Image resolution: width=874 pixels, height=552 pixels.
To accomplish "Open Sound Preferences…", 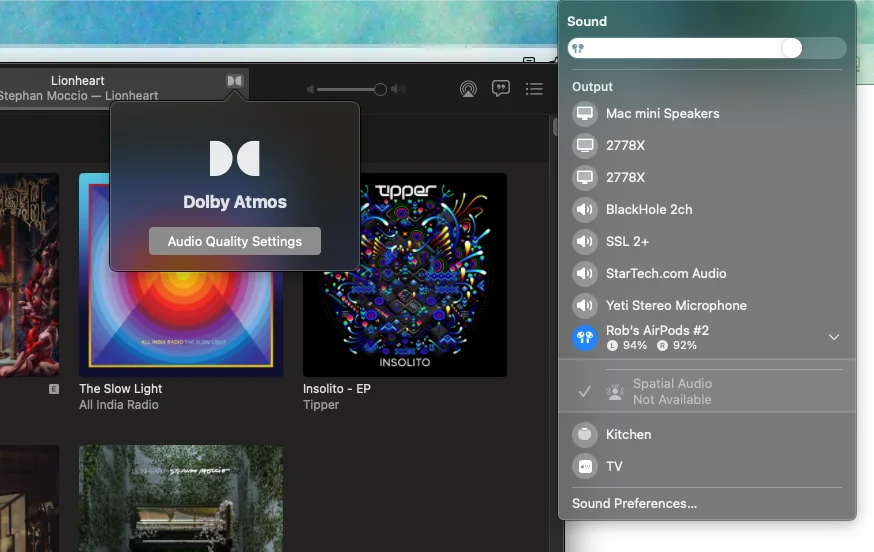I will [634, 503].
